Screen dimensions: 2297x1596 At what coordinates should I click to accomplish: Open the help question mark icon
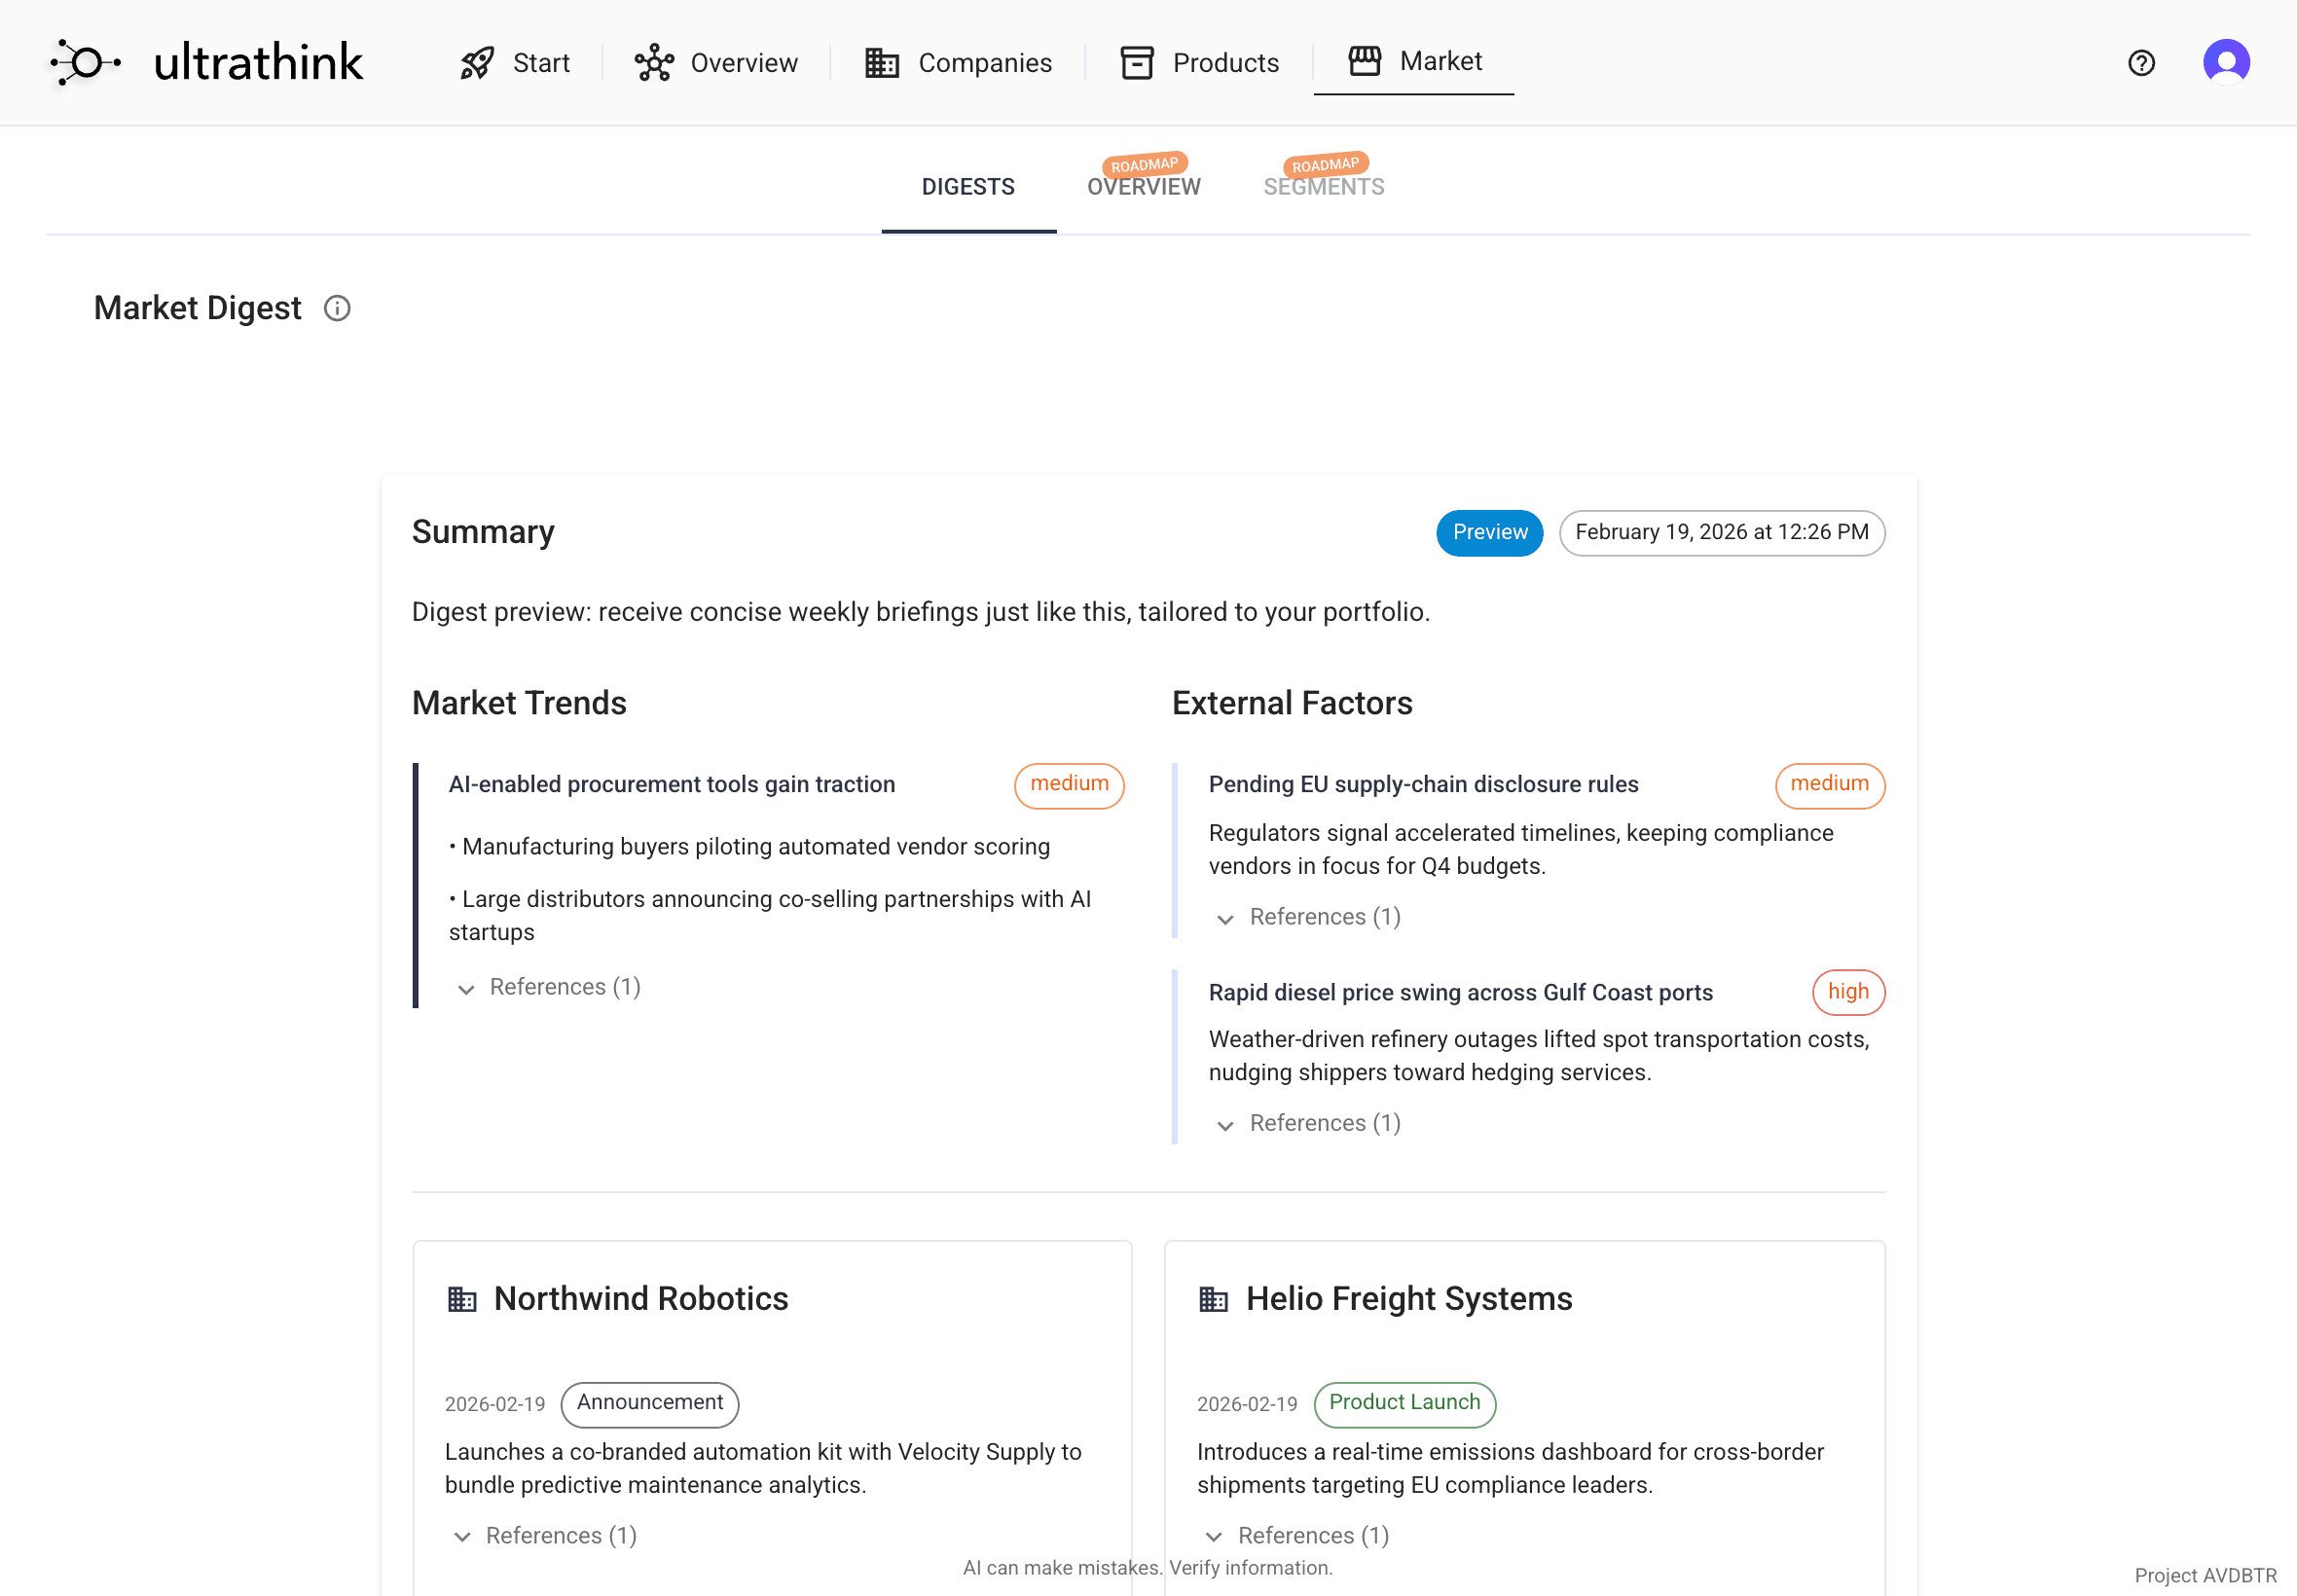point(2141,63)
